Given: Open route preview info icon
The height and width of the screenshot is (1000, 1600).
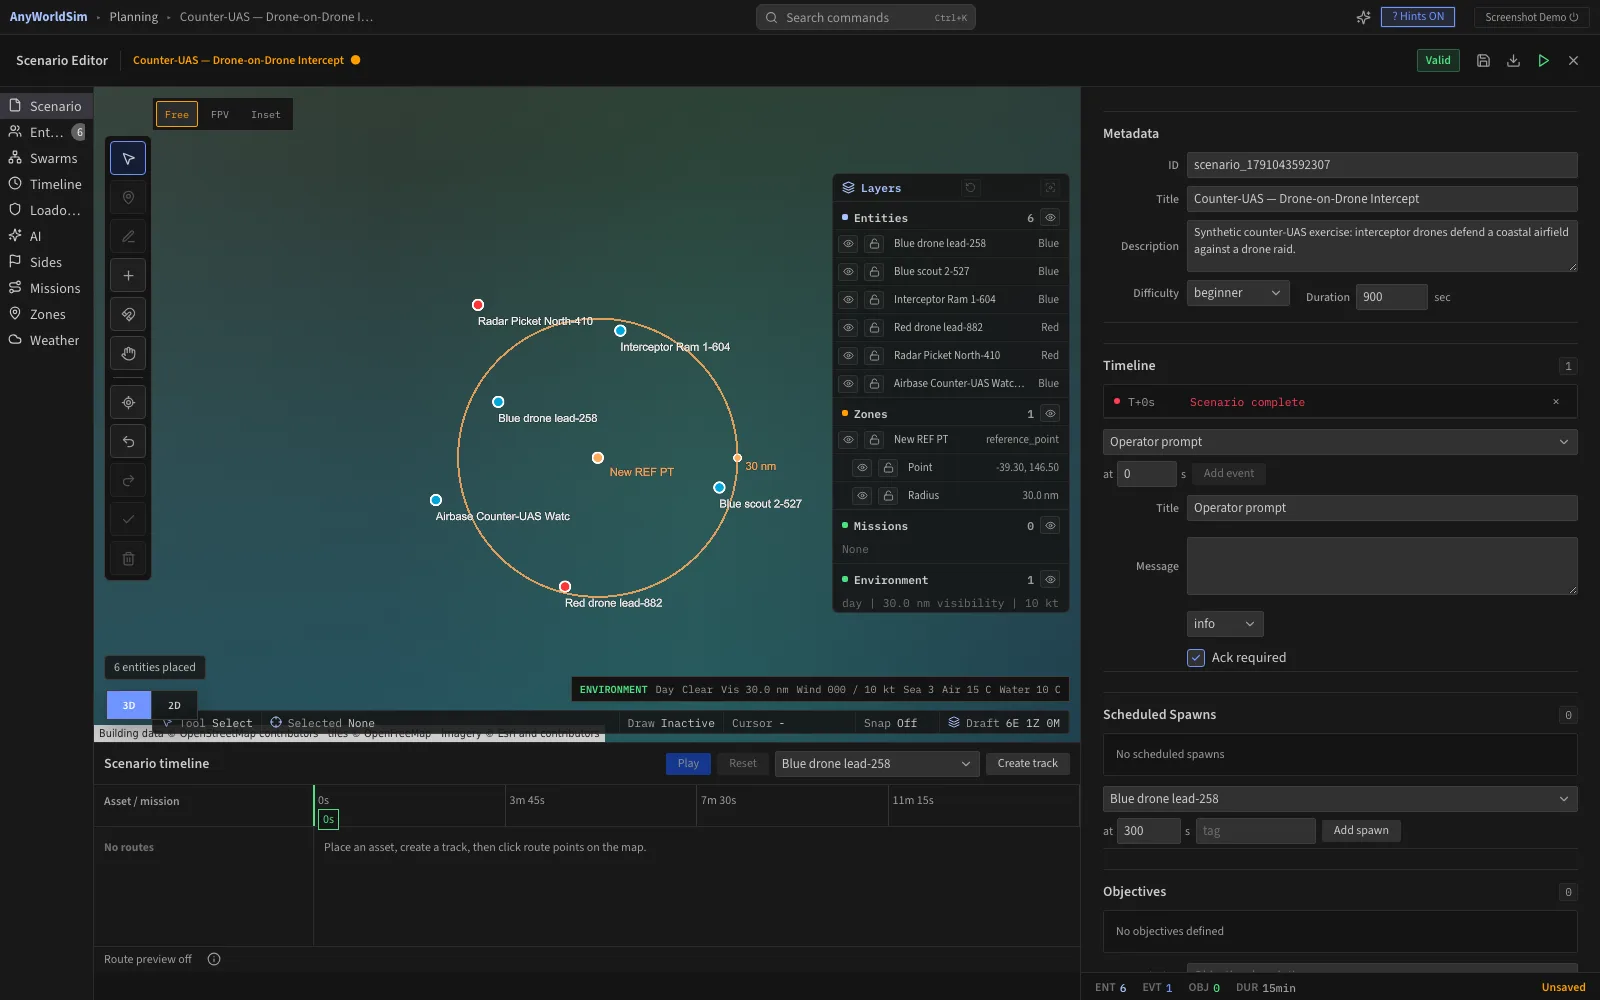Looking at the screenshot, I should (214, 959).
